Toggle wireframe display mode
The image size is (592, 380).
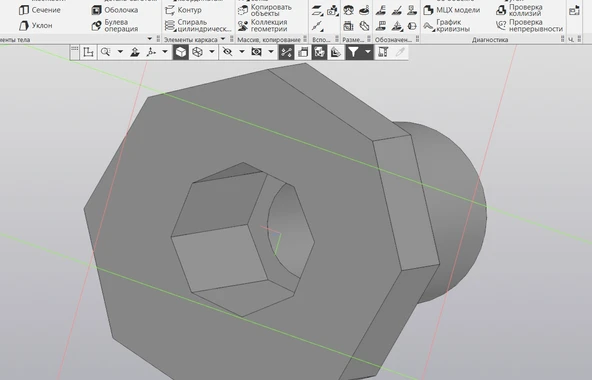click(197, 52)
